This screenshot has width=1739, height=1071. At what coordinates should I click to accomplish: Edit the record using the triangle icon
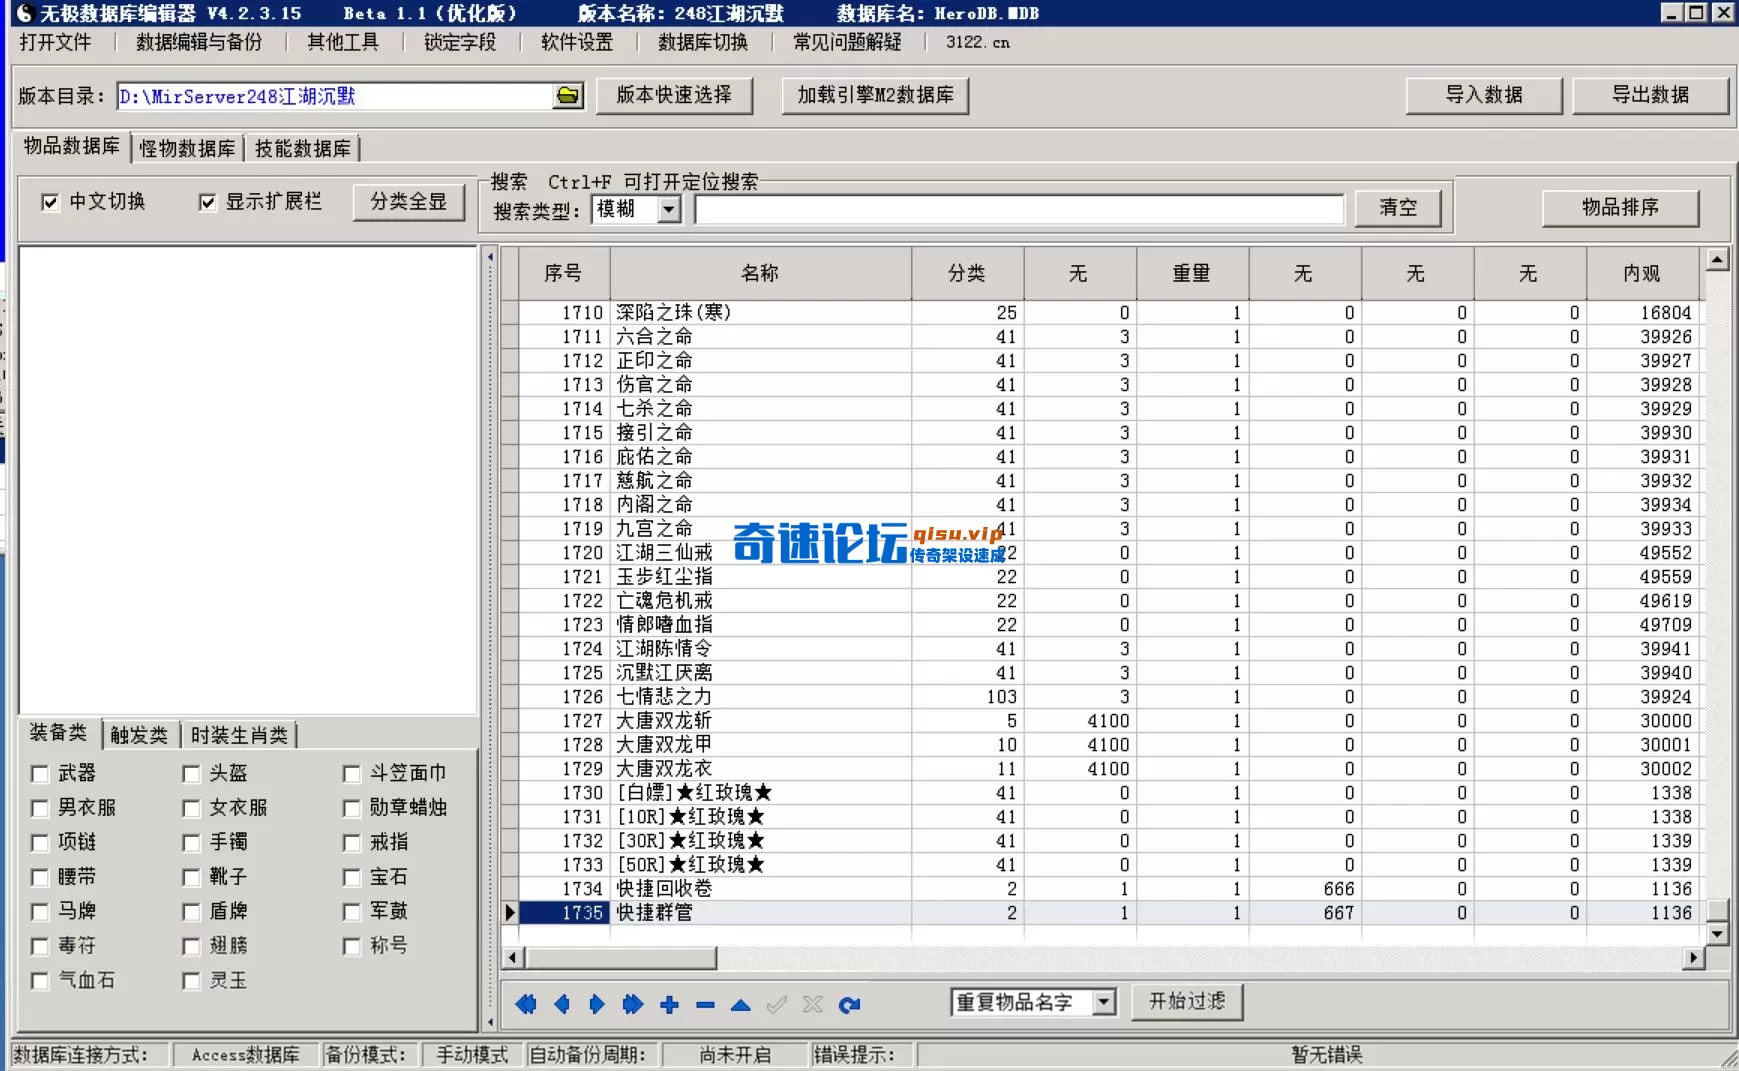pos(741,1004)
